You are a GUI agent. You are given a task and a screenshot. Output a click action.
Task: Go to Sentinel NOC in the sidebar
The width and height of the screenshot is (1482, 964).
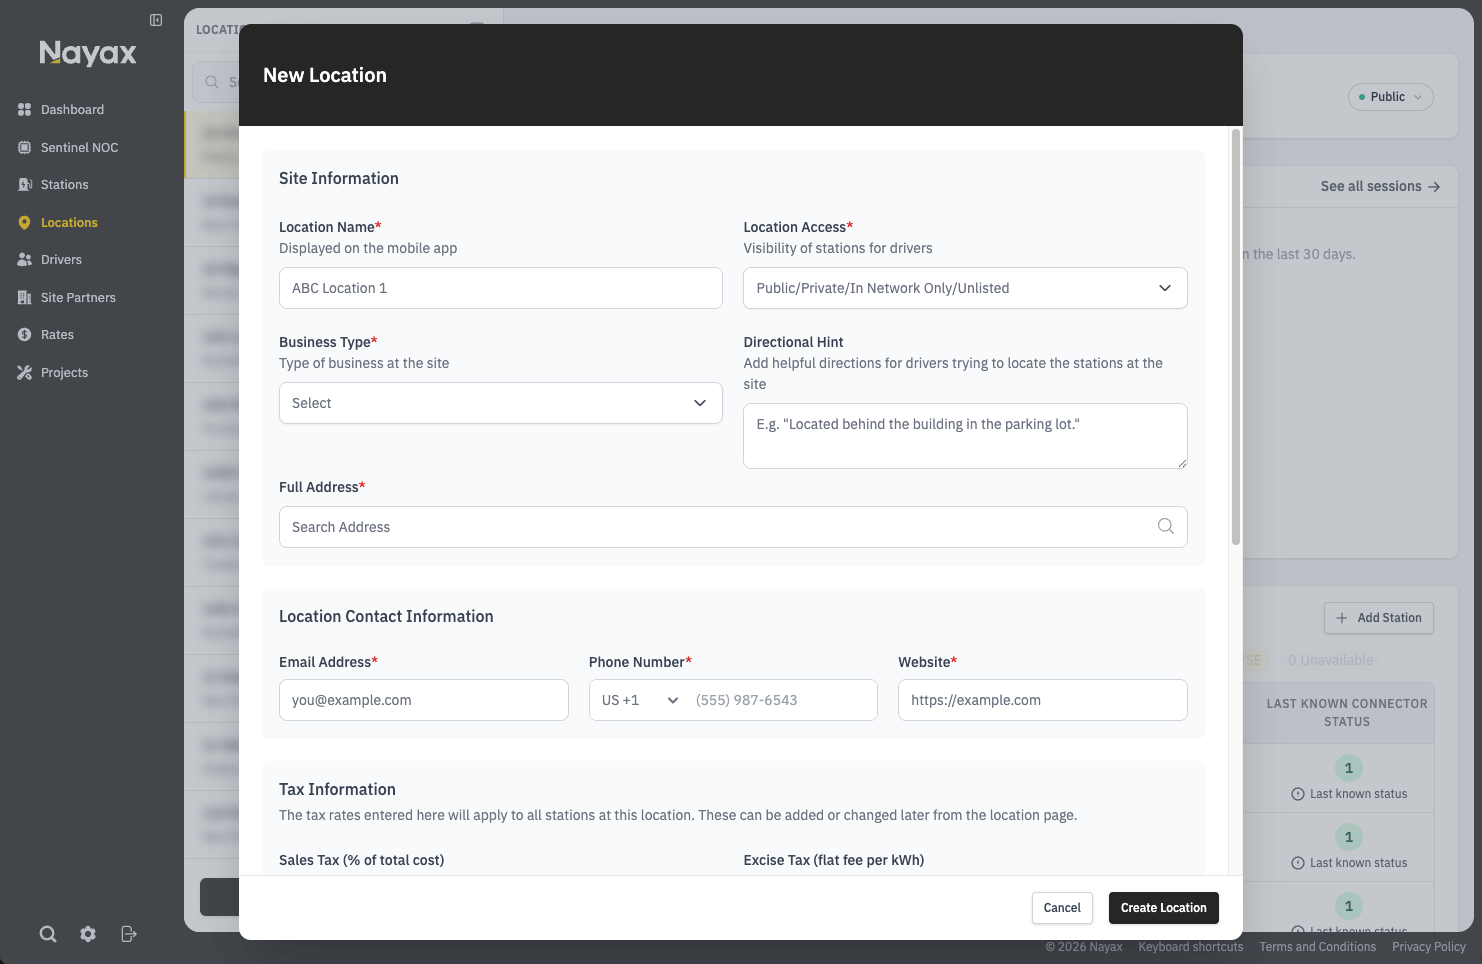[79, 148]
